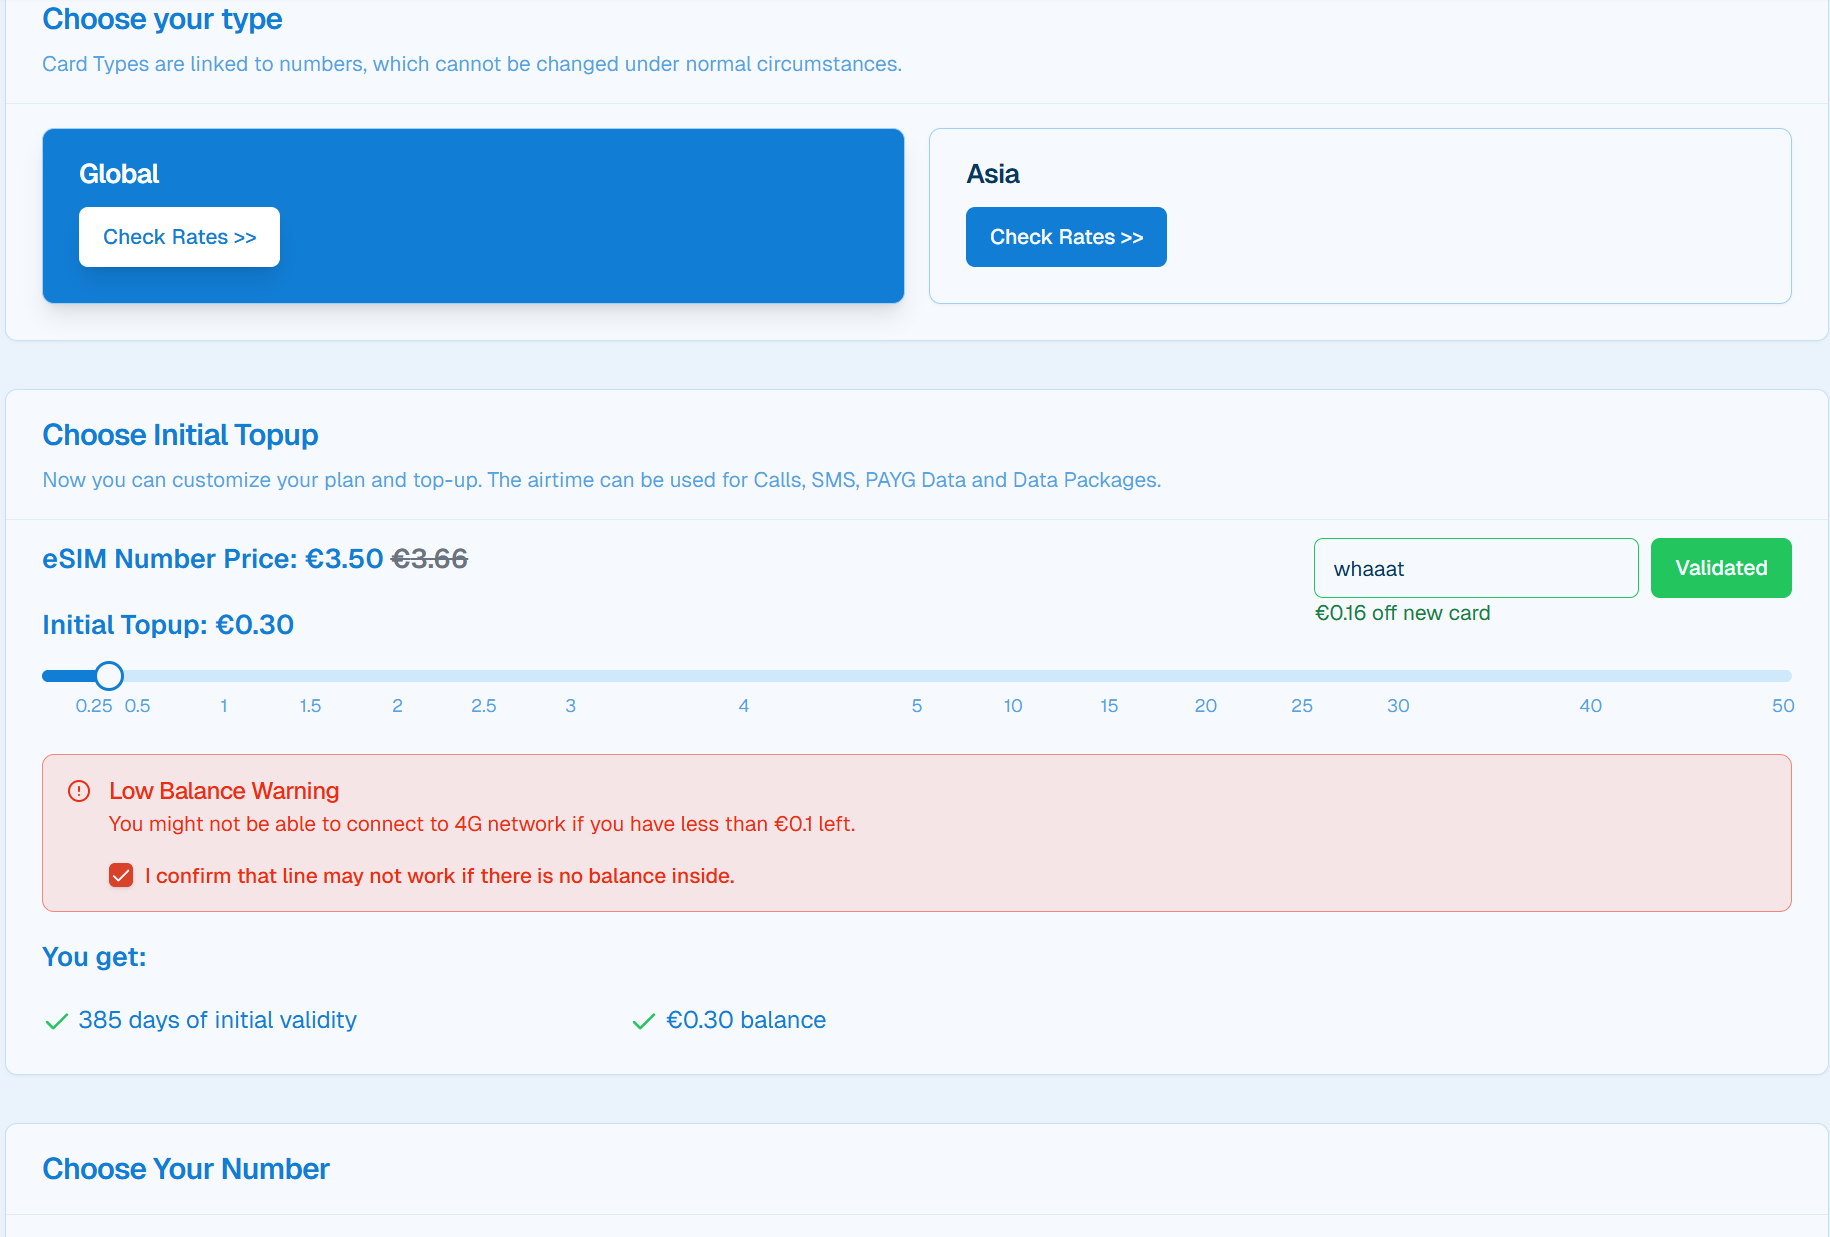
Task: Click the Low Balance Warning alert icon
Action: (79, 791)
